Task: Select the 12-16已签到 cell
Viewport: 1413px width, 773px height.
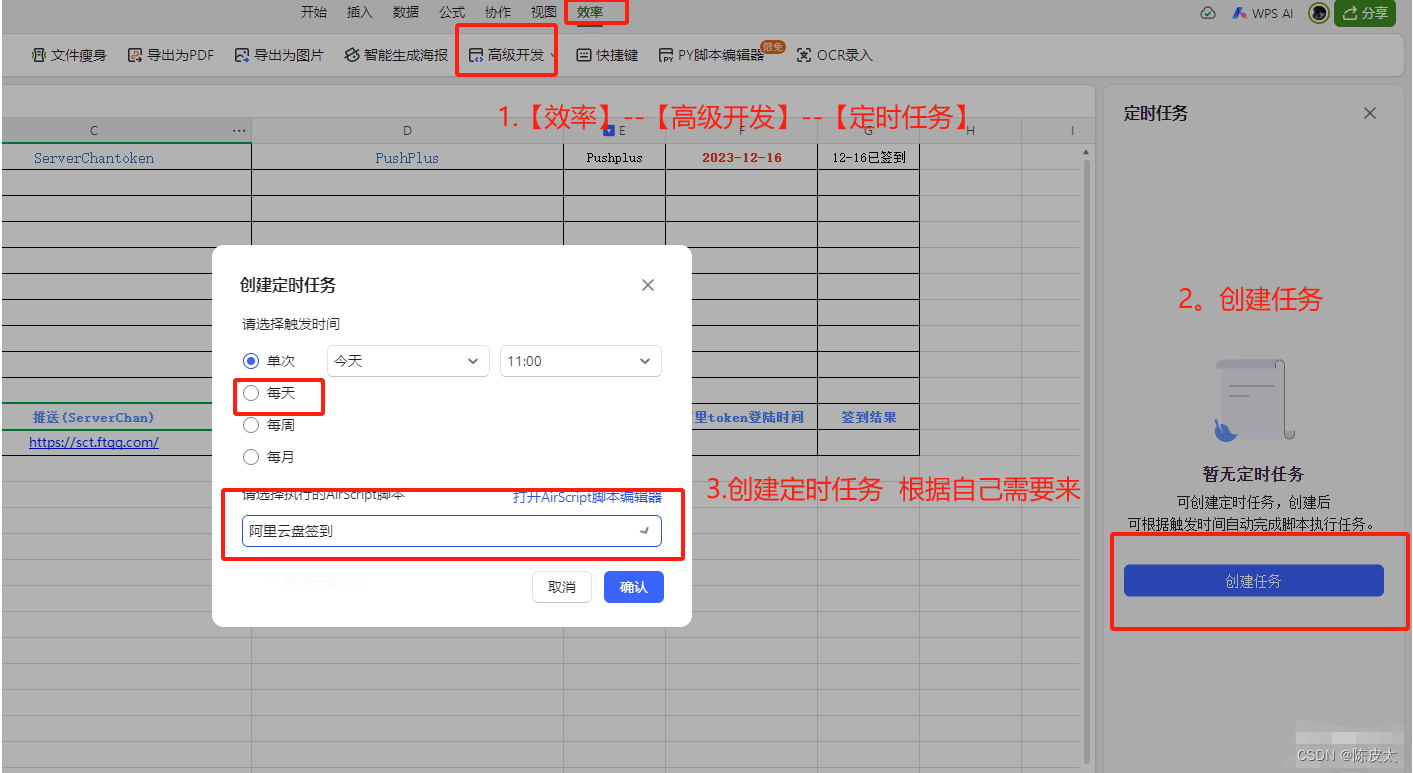Action: (868, 158)
